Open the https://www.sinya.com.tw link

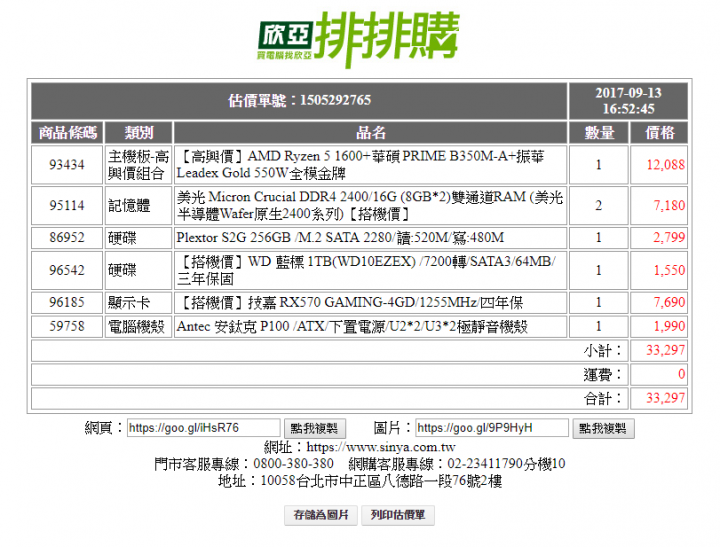[381, 447]
